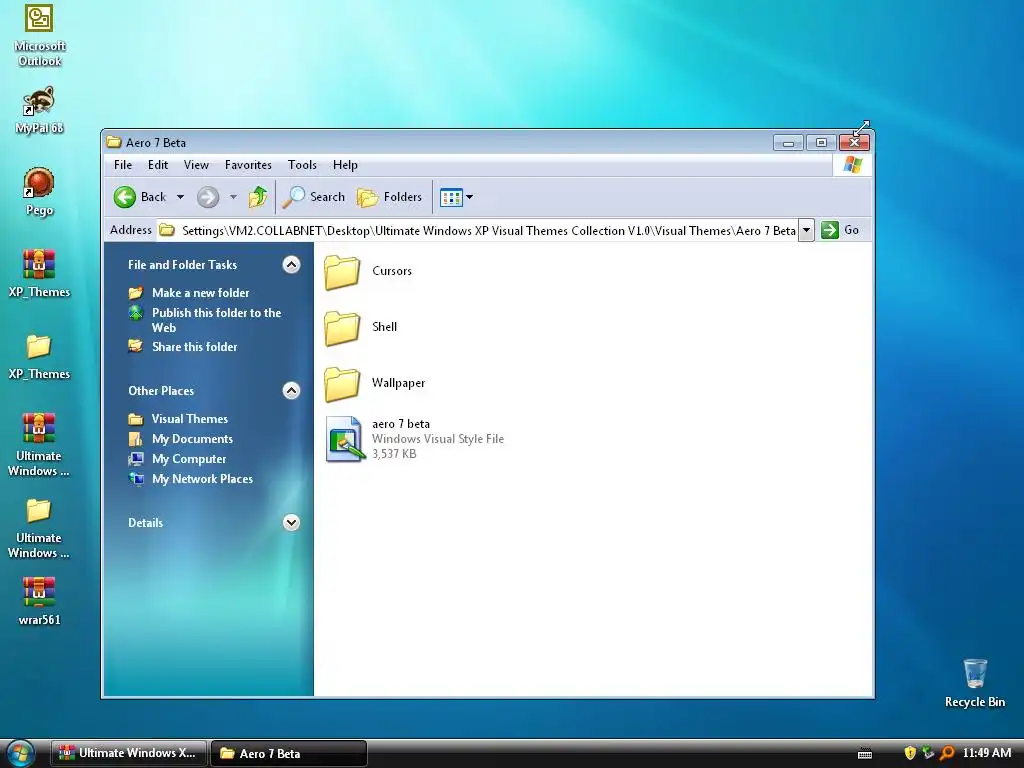
Task: Go up one folder level icon
Action: pos(258,197)
